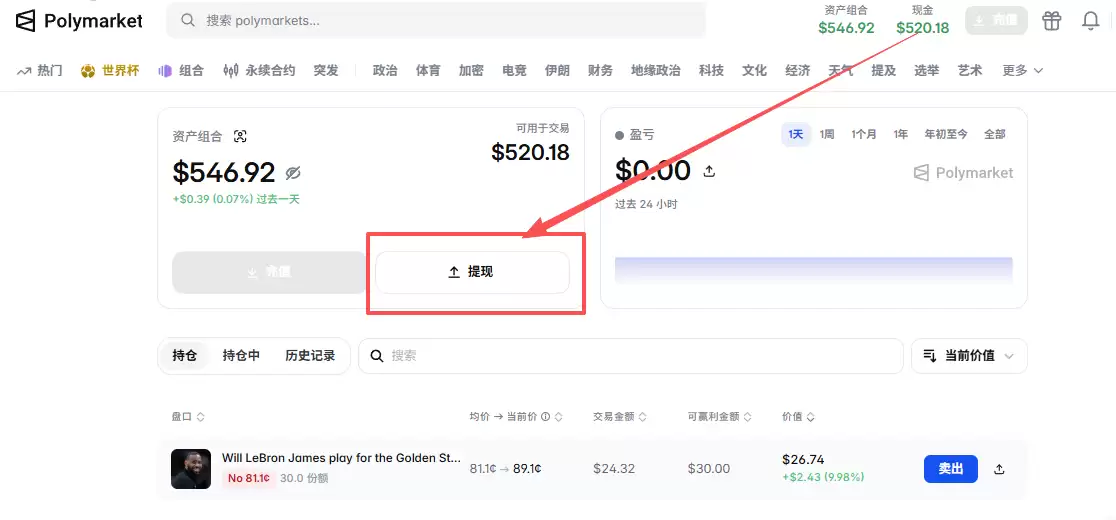Select the 1个月 profit range

click(x=864, y=134)
